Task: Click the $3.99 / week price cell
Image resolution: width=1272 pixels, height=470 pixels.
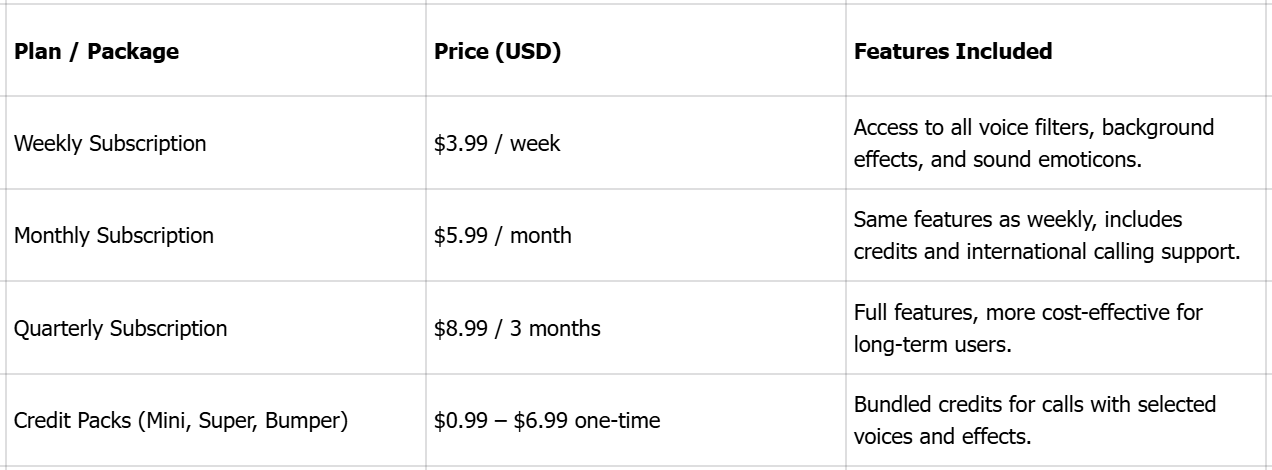Action: click(497, 143)
